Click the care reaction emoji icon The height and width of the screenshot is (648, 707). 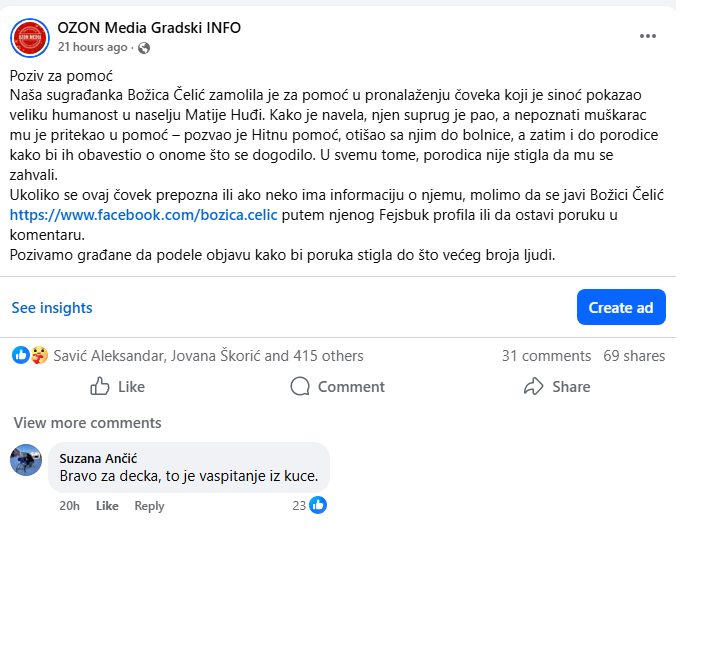39,355
